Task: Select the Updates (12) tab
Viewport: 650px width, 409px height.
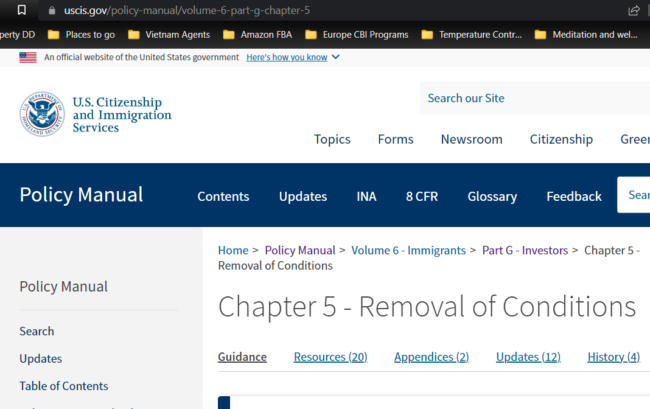Action: (x=528, y=357)
